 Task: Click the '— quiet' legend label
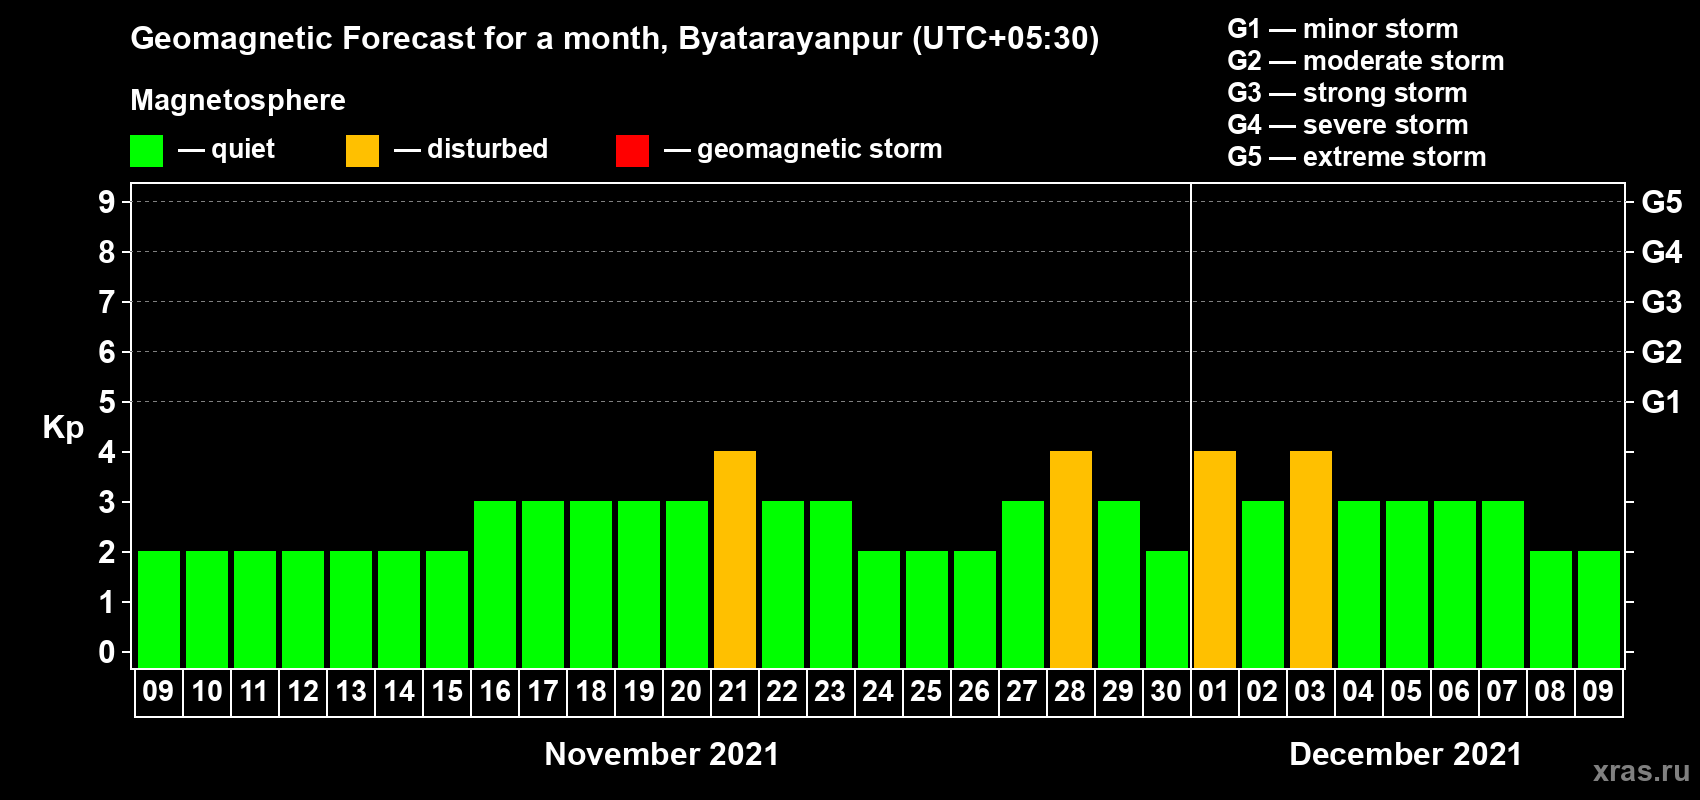point(226,149)
